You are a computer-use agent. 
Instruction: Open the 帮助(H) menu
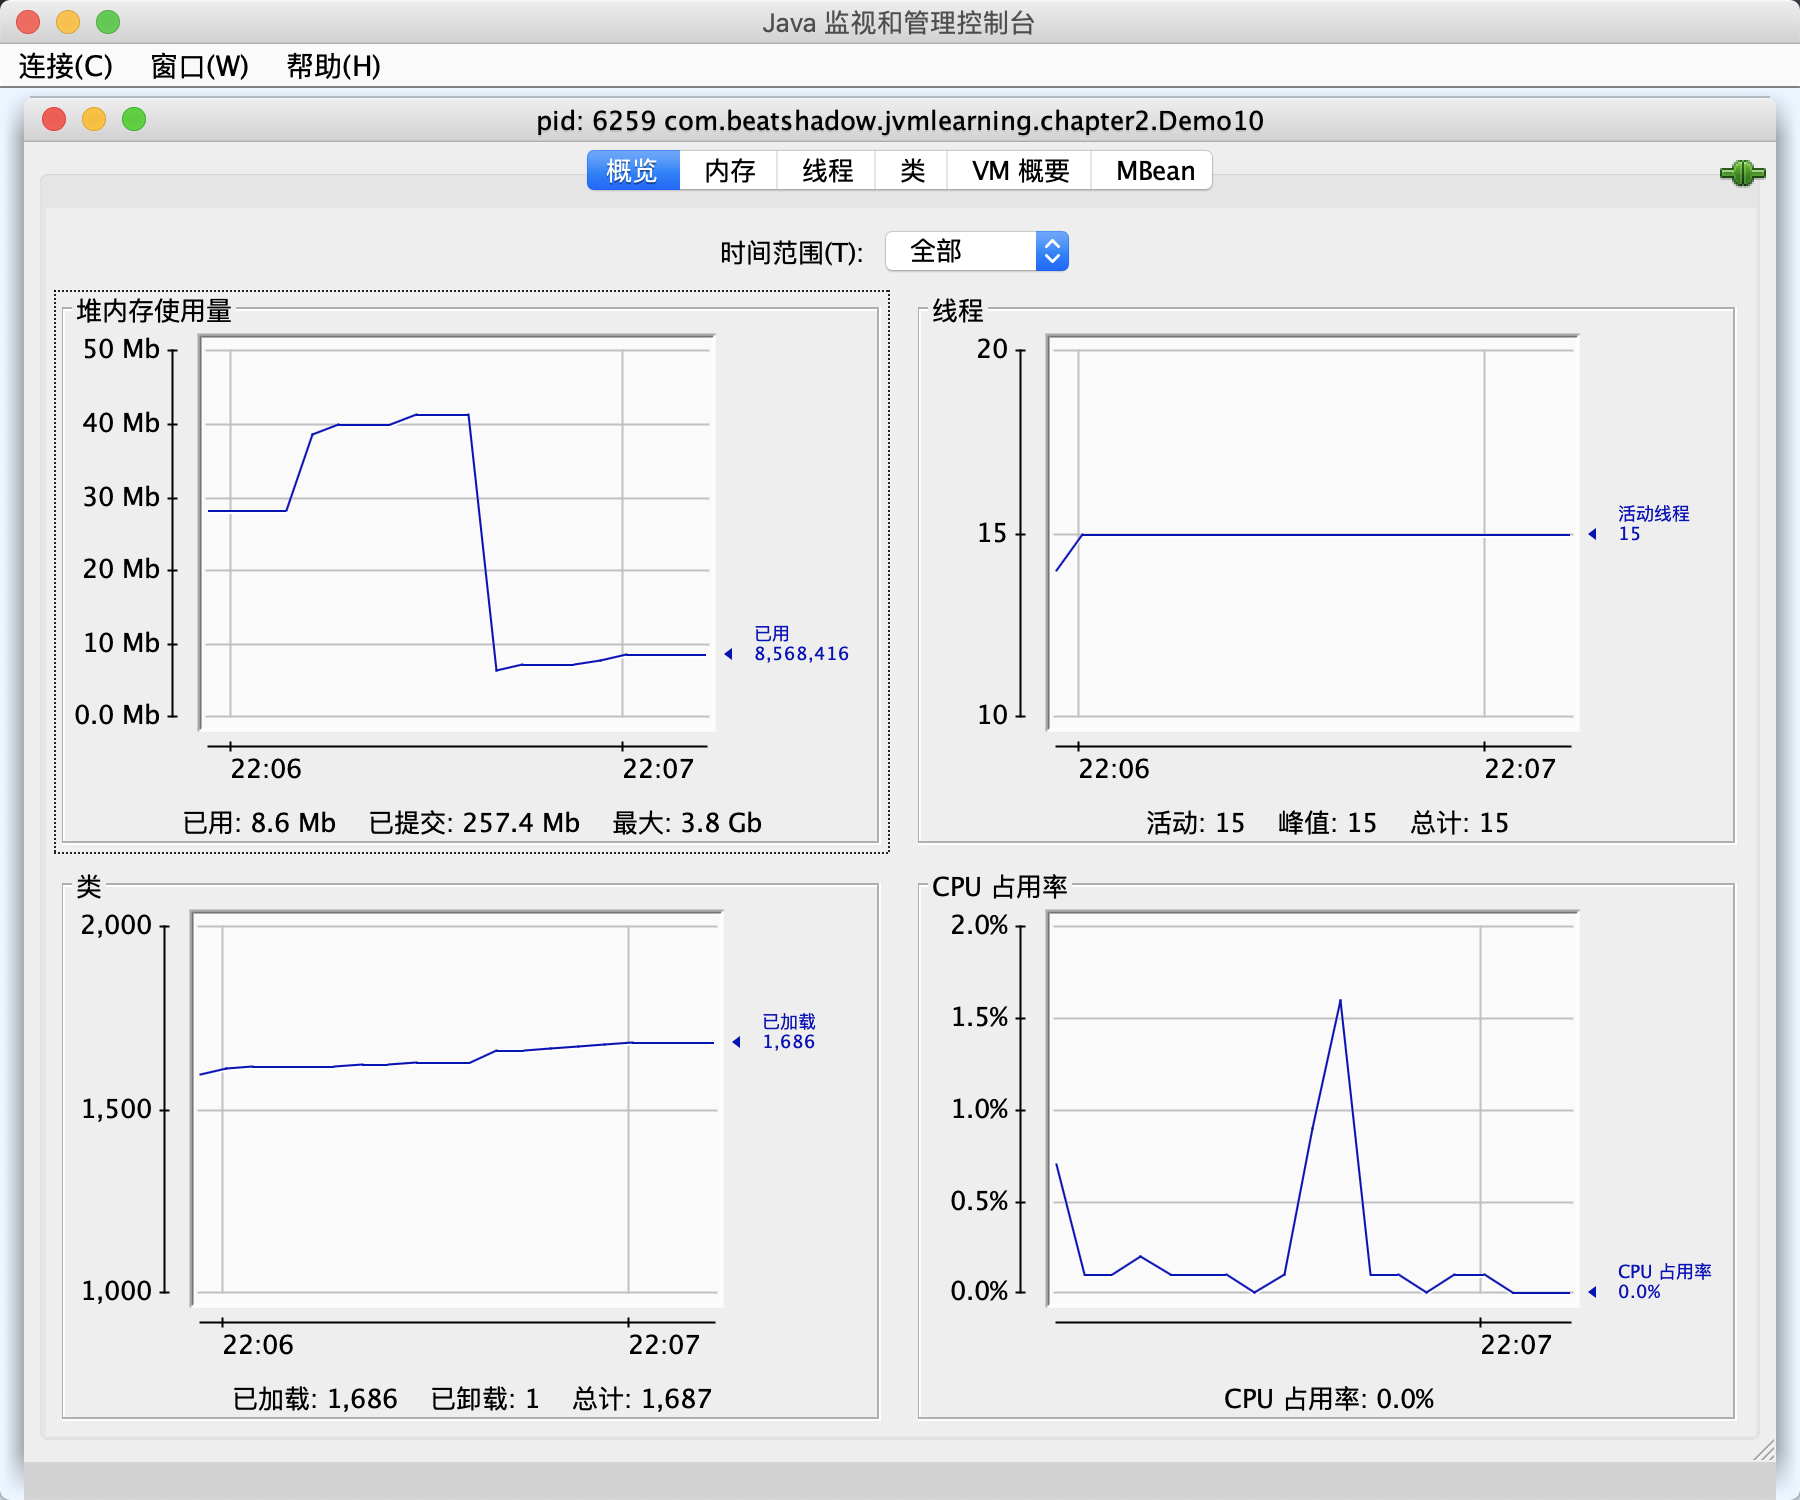point(333,66)
